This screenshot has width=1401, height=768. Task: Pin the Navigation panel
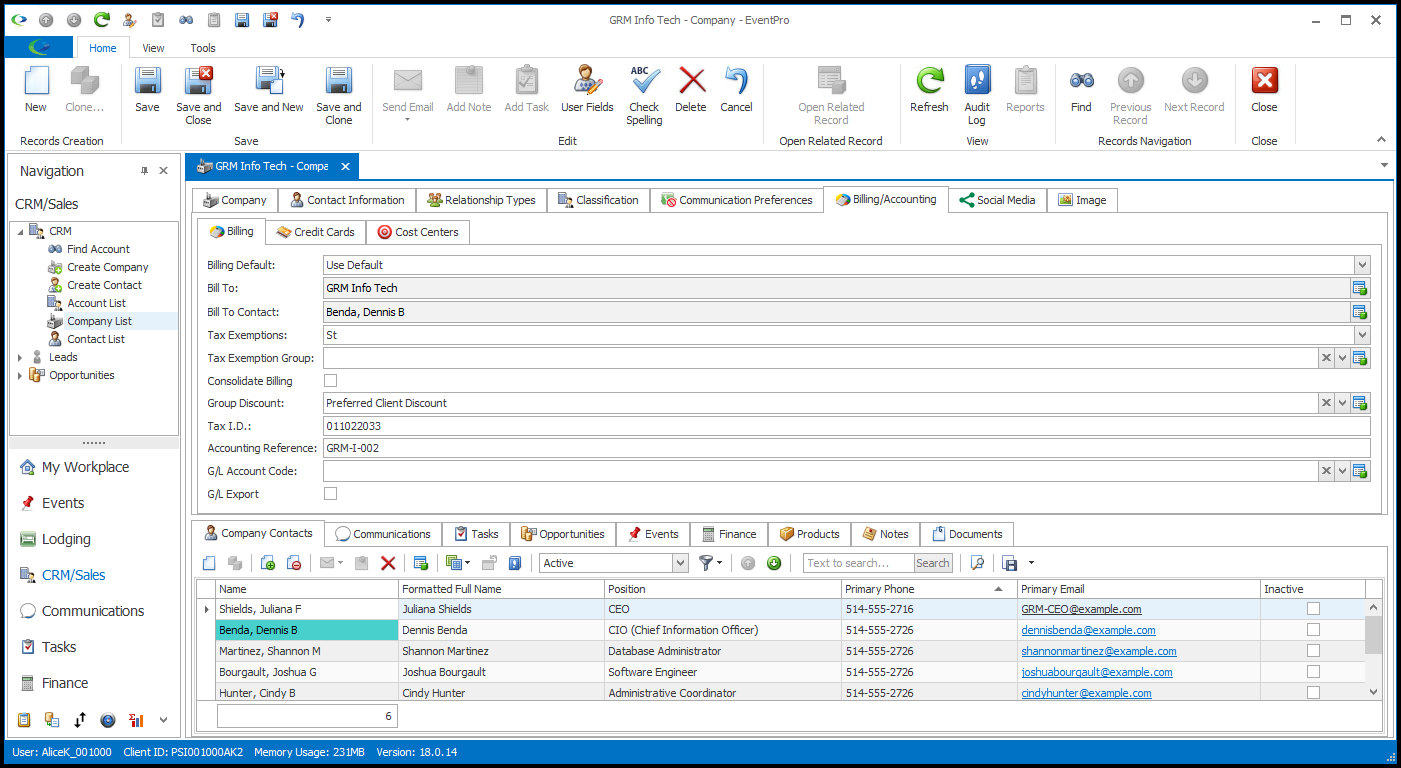(x=144, y=171)
